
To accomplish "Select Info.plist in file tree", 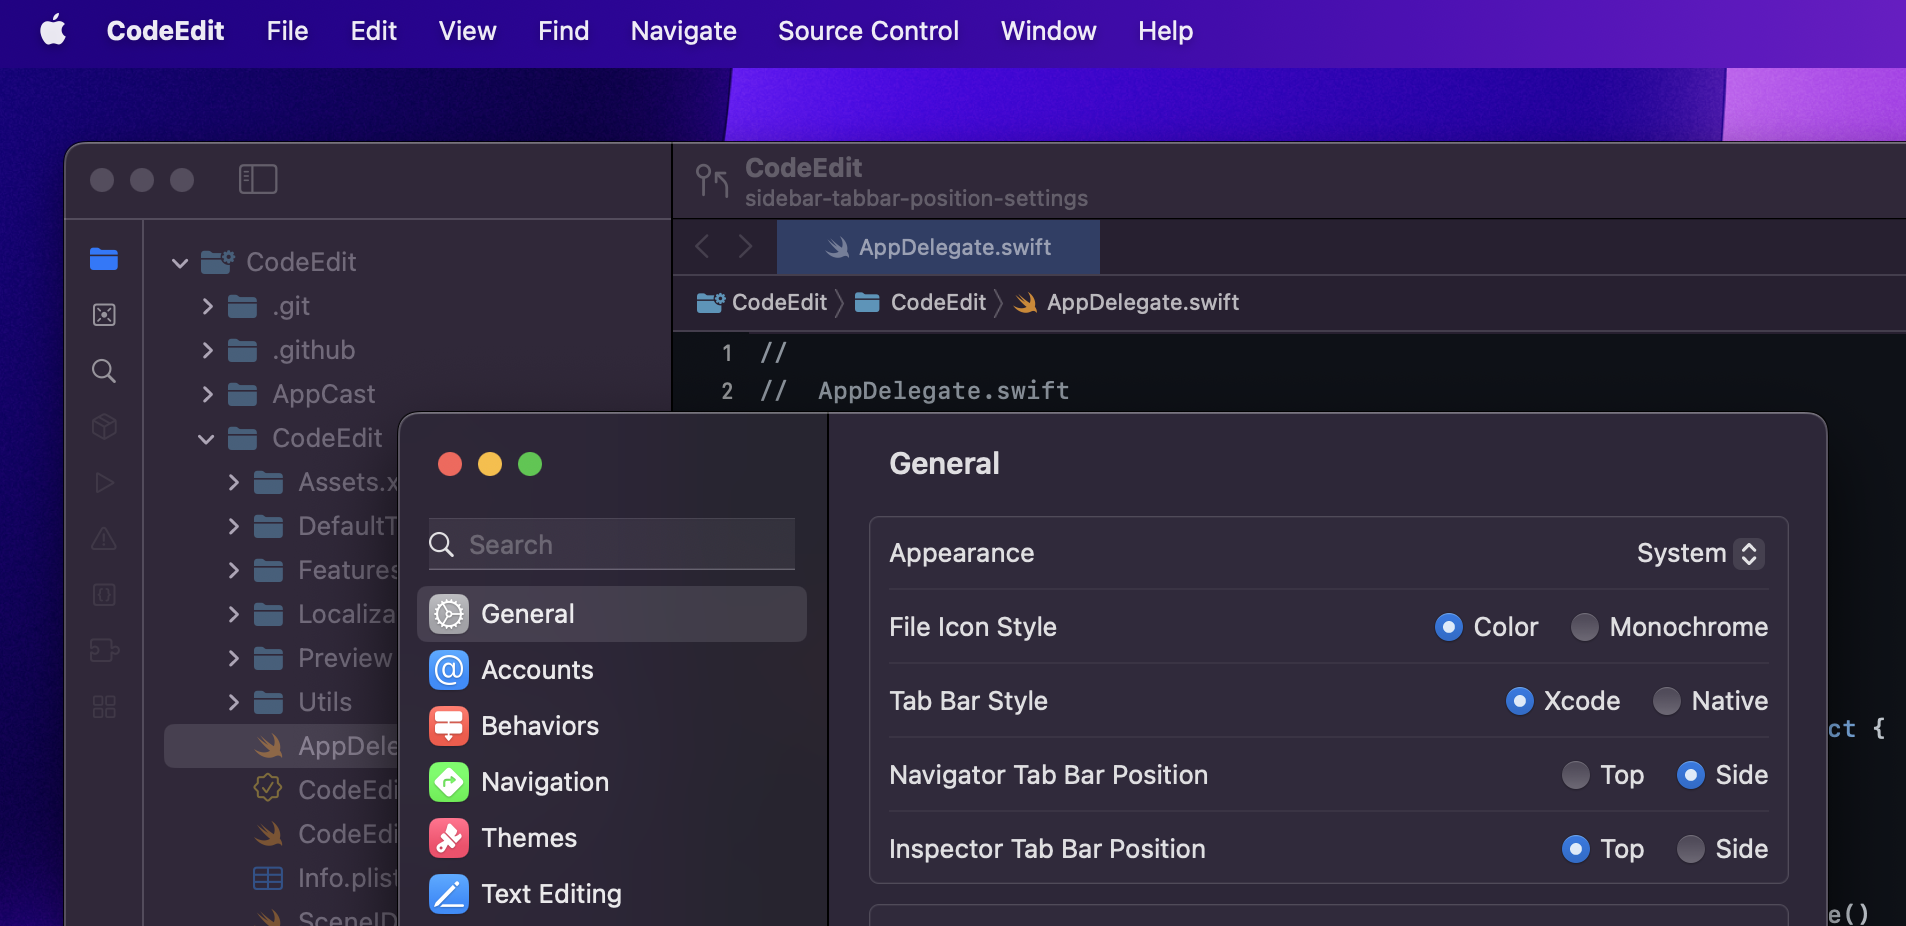I will (326, 878).
